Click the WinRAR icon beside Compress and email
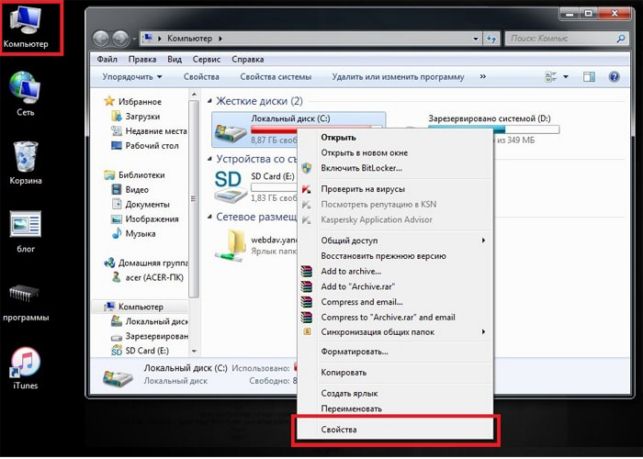Viewport: 643px width, 459px height. pos(306,302)
